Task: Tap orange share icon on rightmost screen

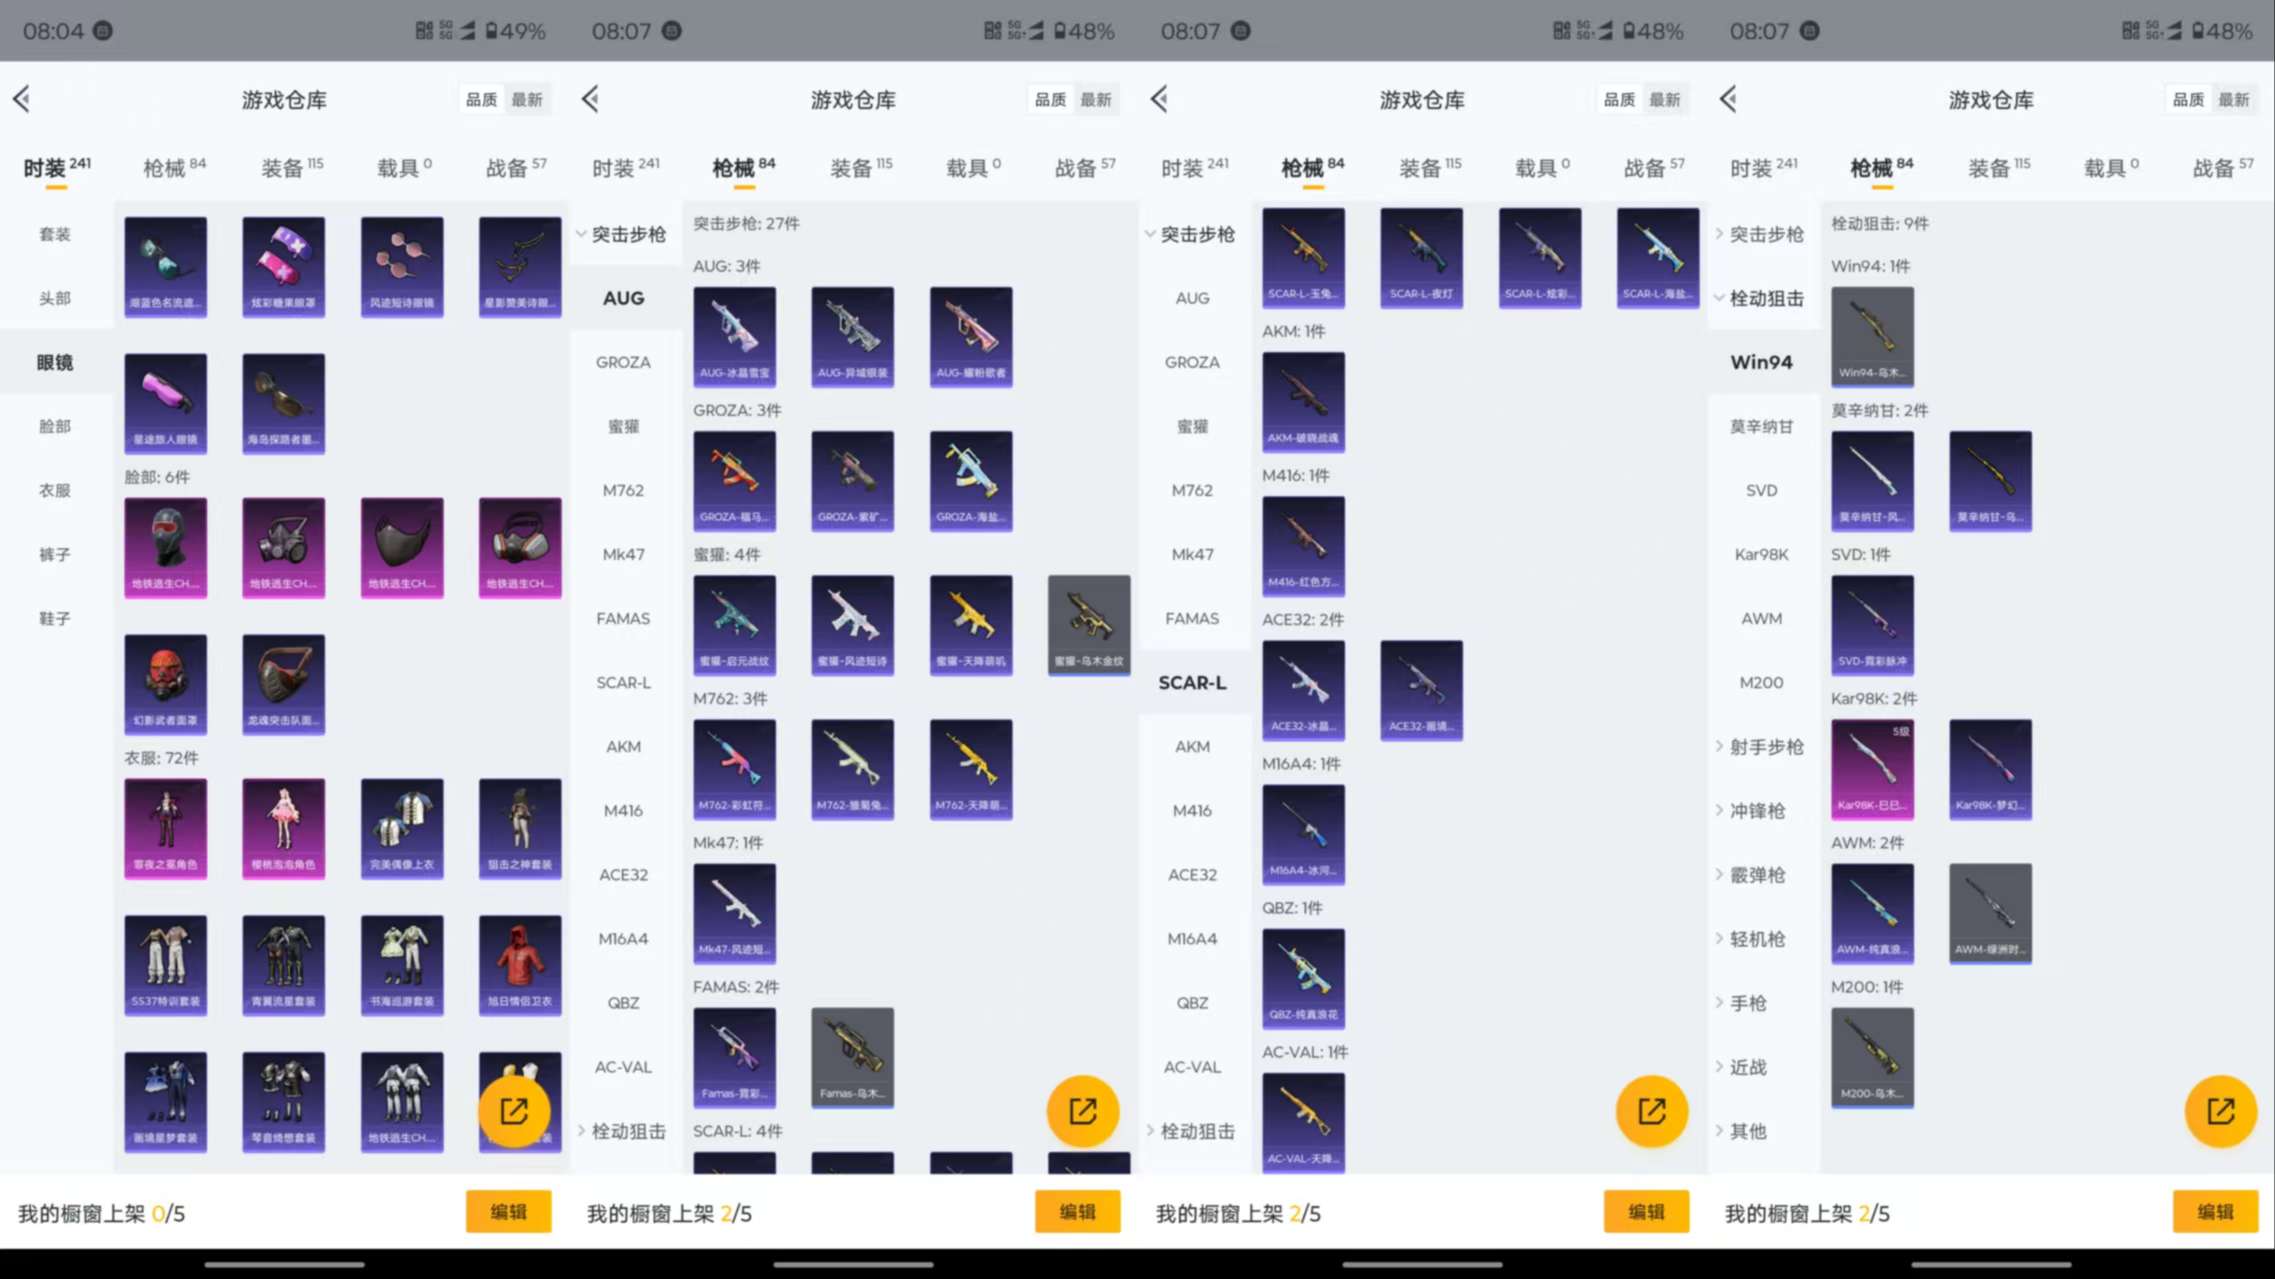Action: [x=2220, y=1111]
